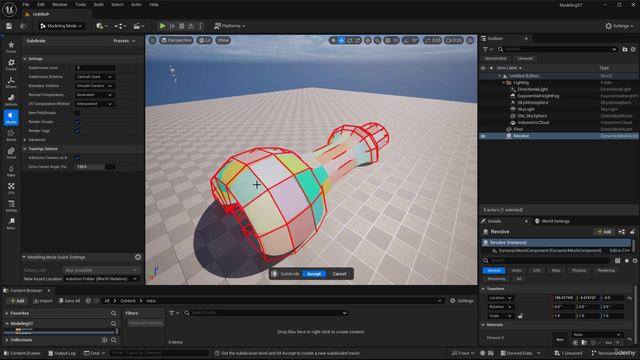Open the Voxel tools category
The image size is (640, 360).
point(11,153)
